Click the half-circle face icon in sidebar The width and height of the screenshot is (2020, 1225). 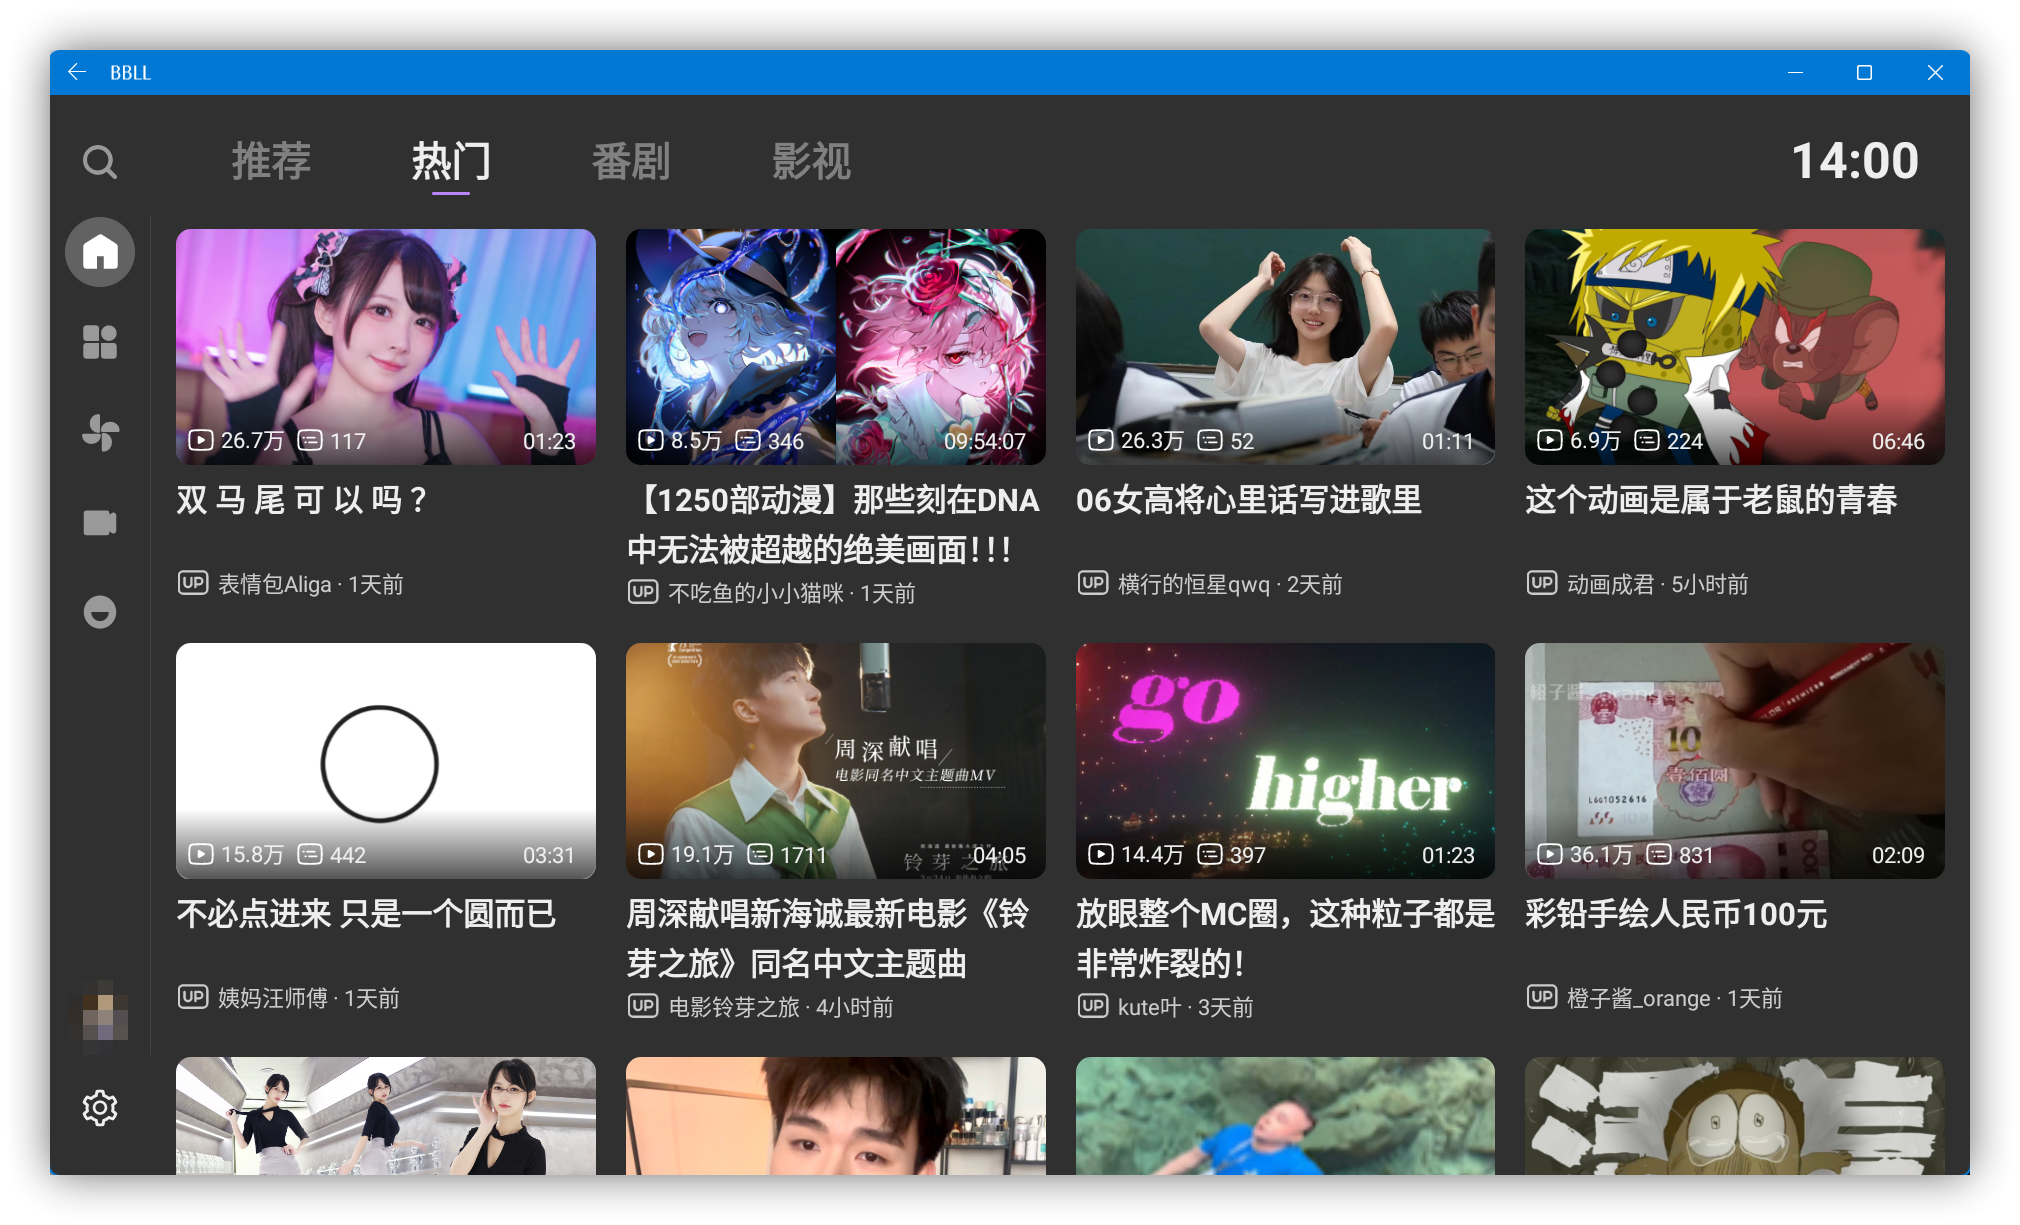click(x=100, y=612)
